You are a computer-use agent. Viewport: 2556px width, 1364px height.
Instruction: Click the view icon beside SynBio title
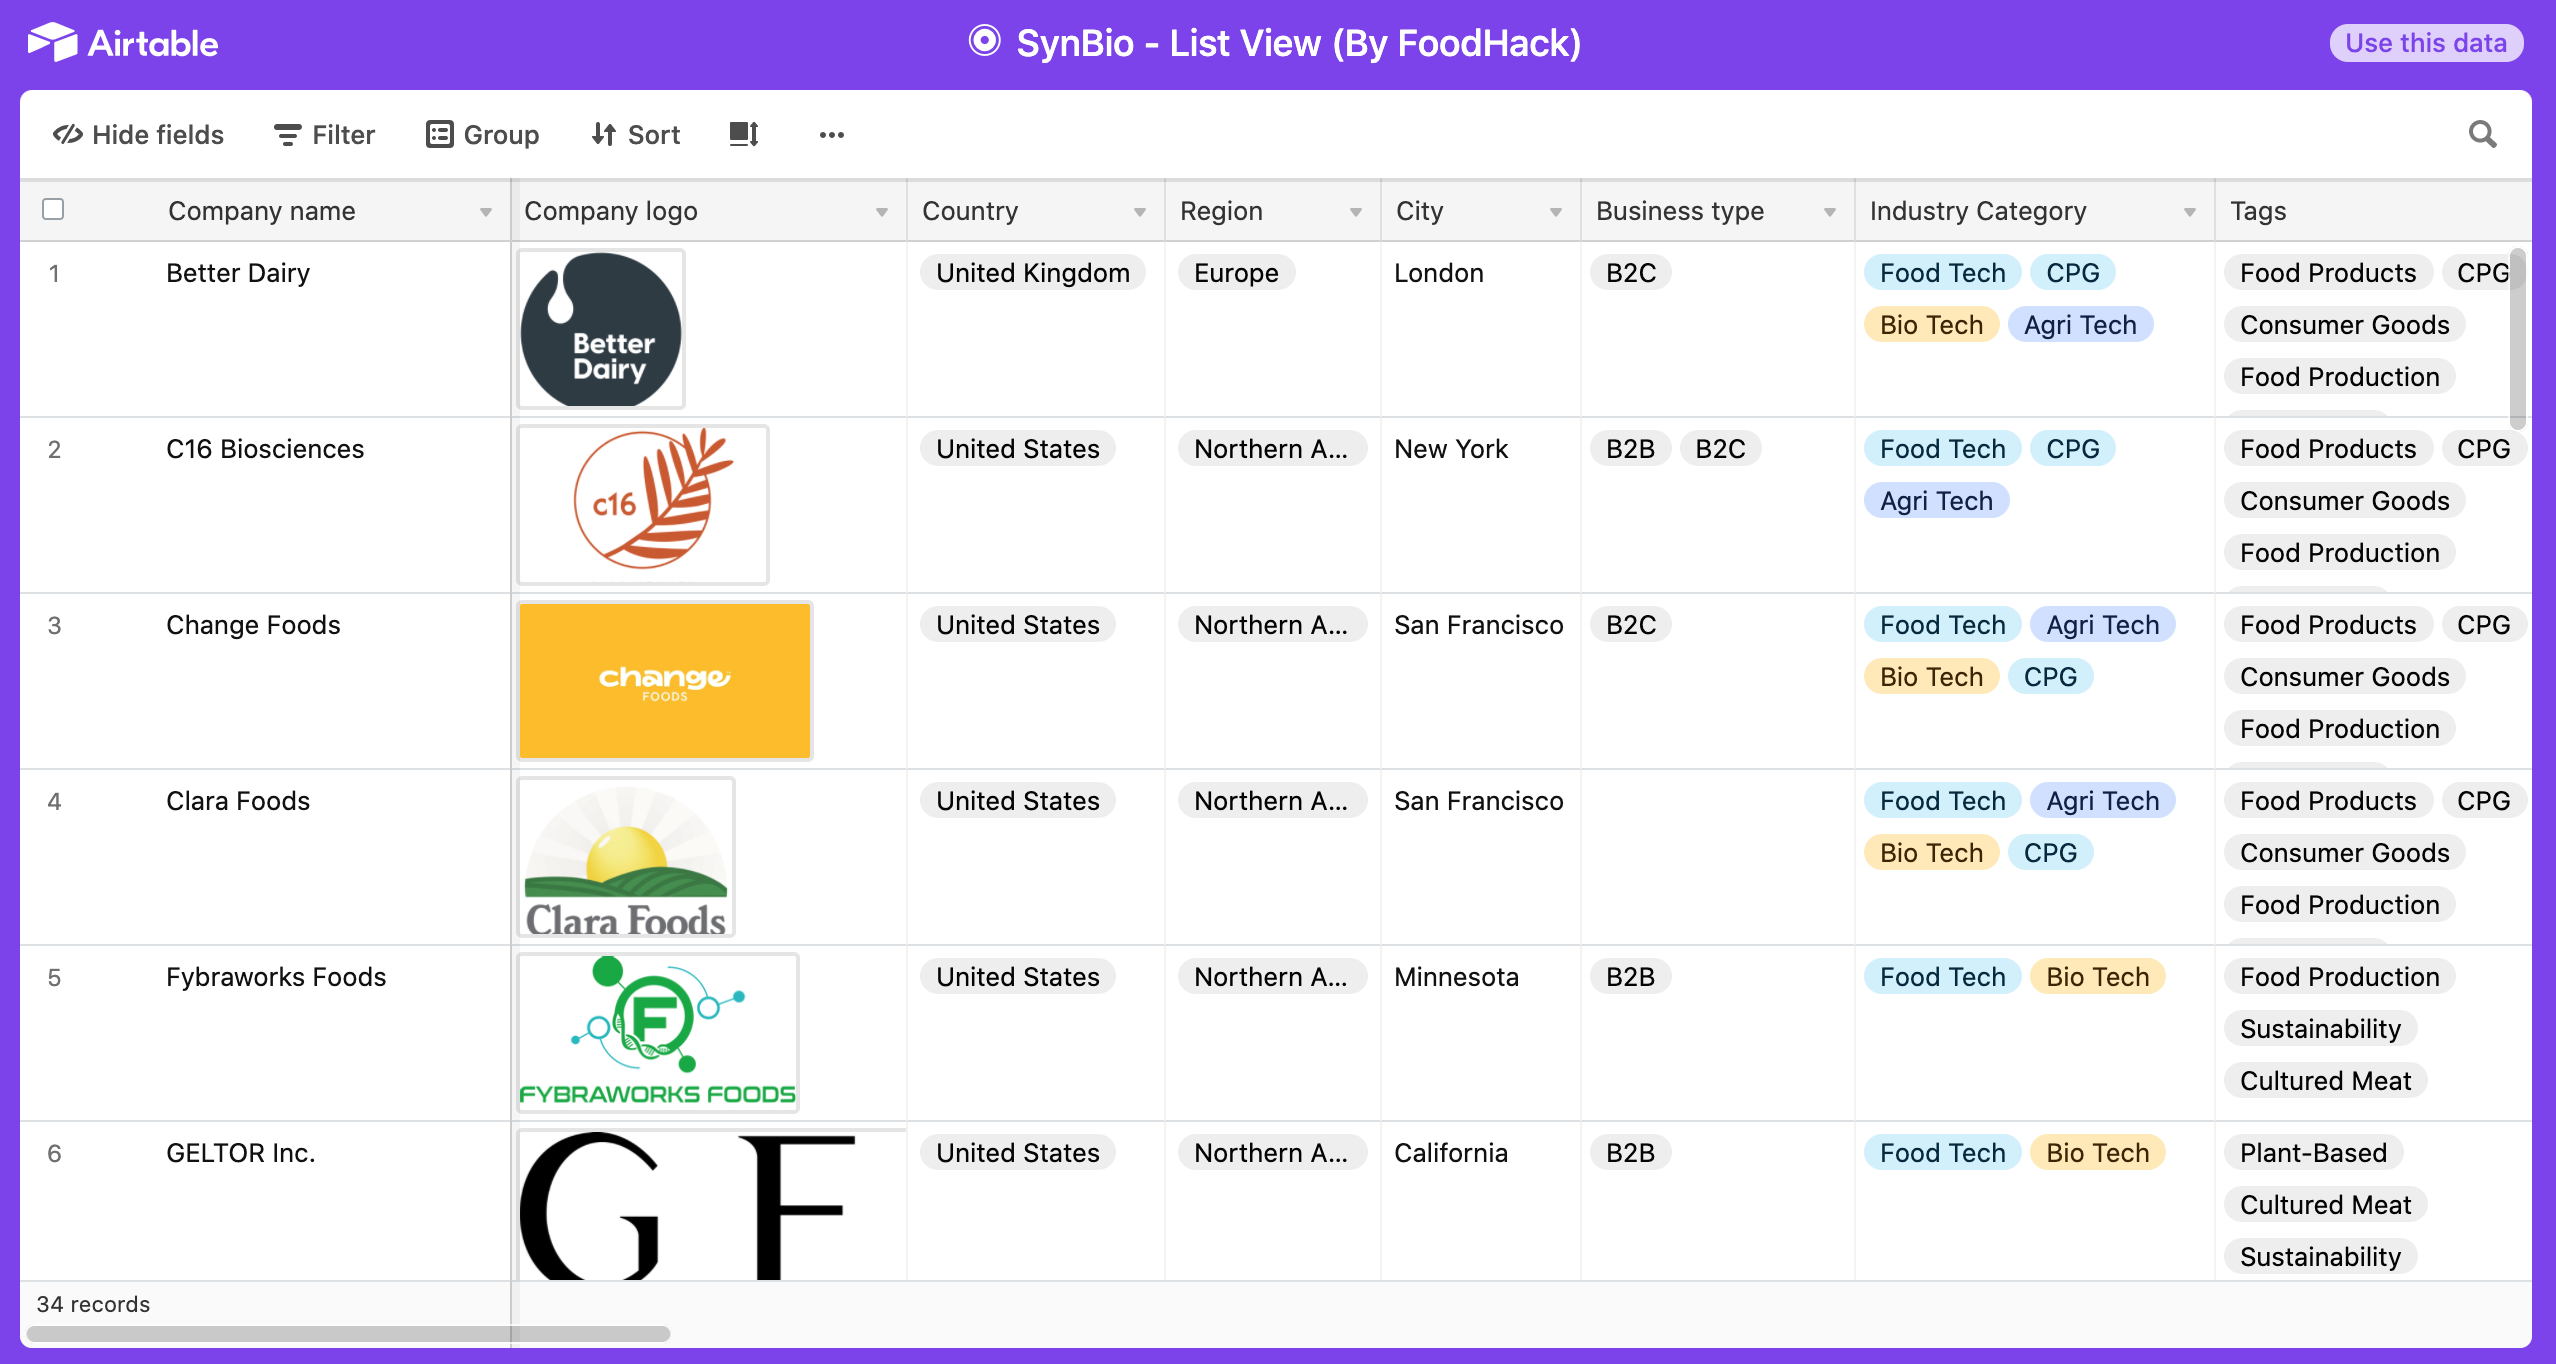984,42
